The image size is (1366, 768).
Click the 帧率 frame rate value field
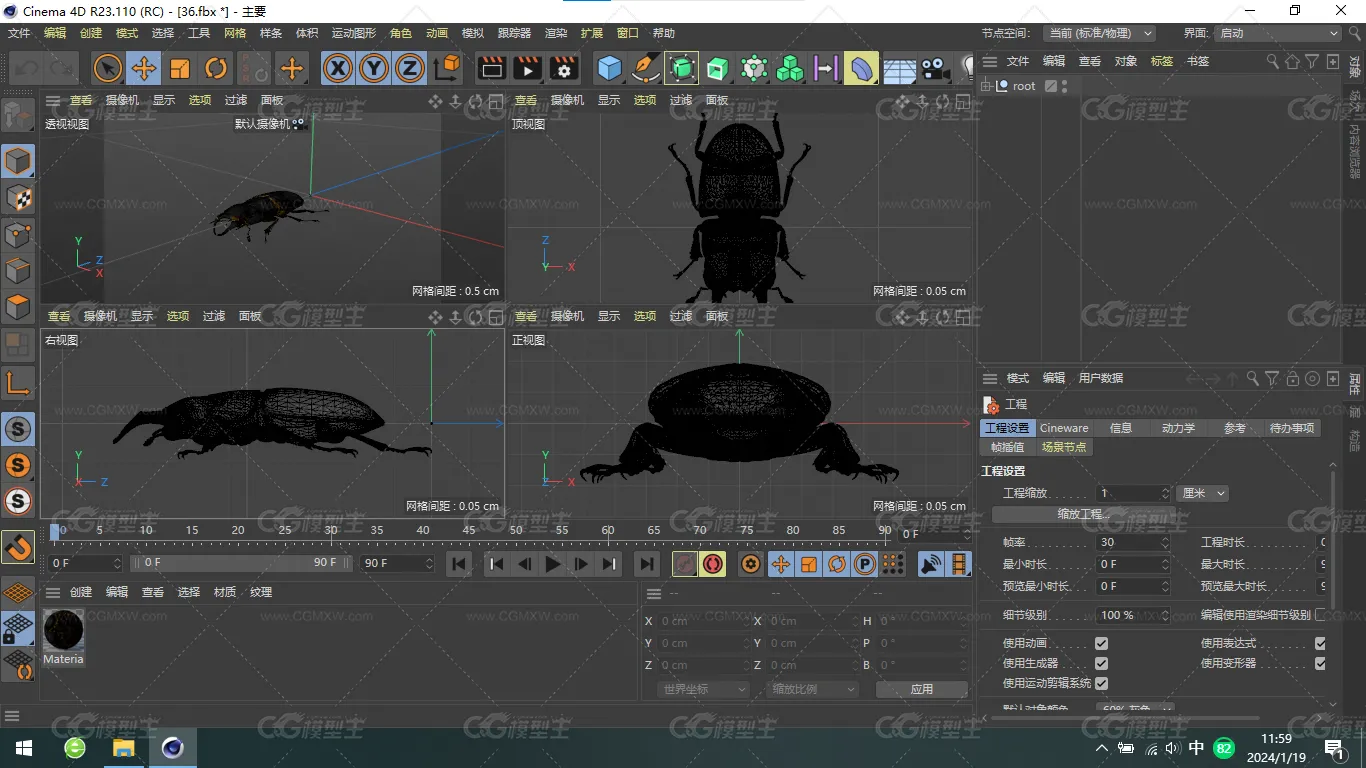1132,542
